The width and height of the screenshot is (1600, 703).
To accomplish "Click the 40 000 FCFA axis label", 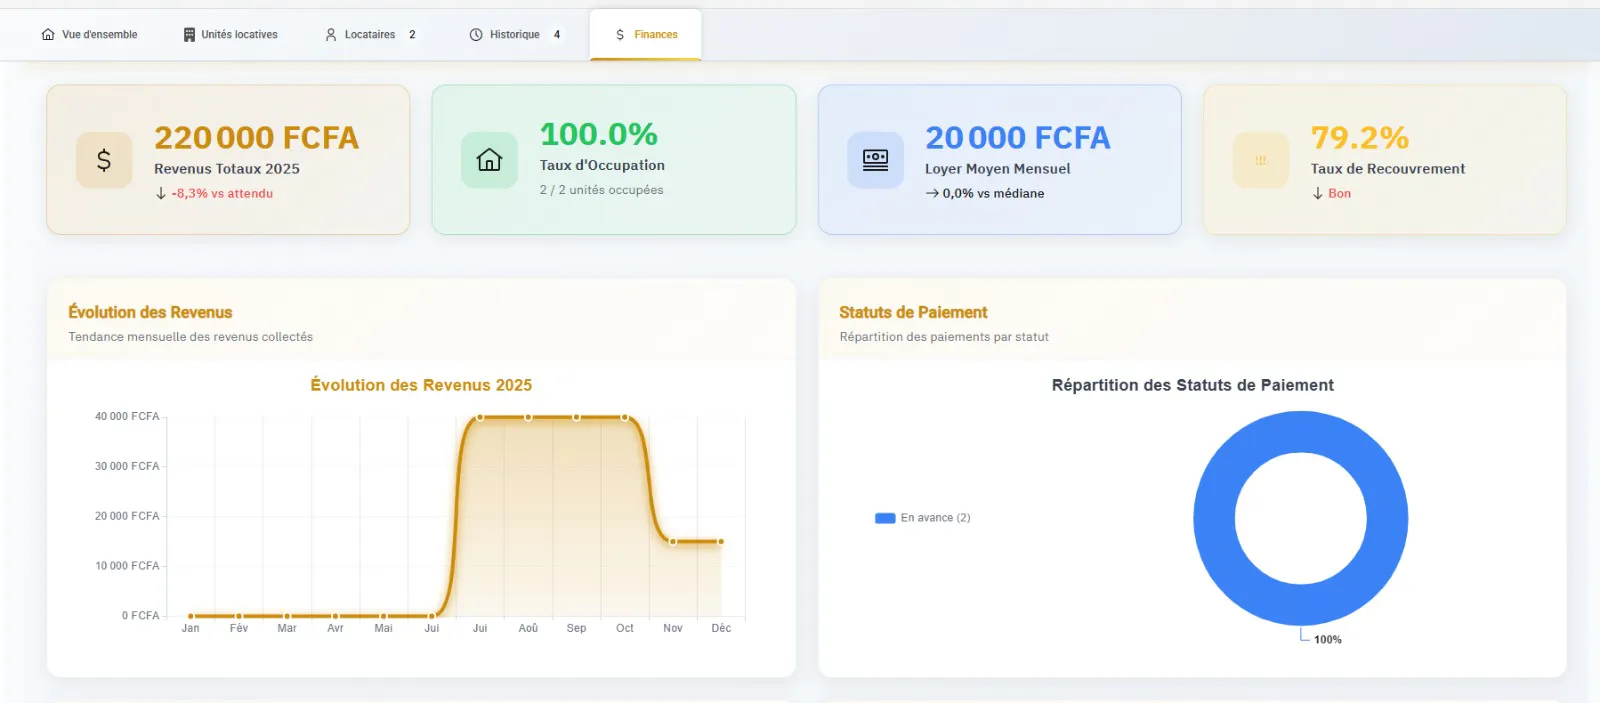I will 127,417.
